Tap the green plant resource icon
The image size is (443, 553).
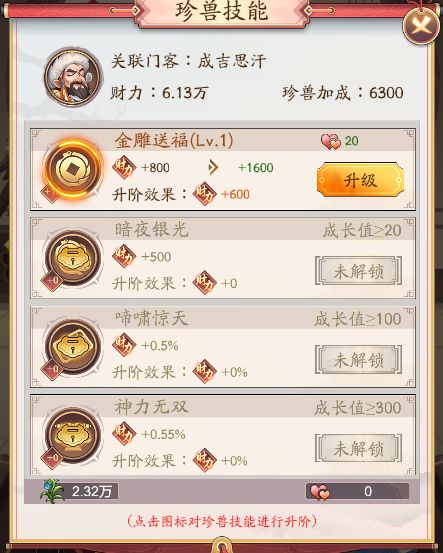[x=52, y=491]
